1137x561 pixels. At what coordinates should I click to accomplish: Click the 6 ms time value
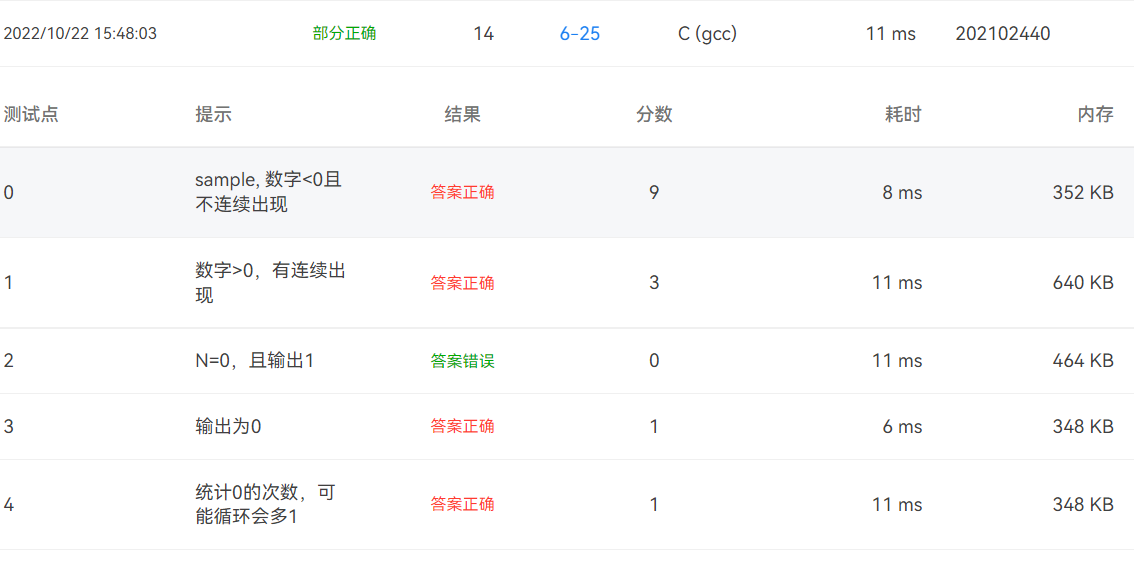902,427
